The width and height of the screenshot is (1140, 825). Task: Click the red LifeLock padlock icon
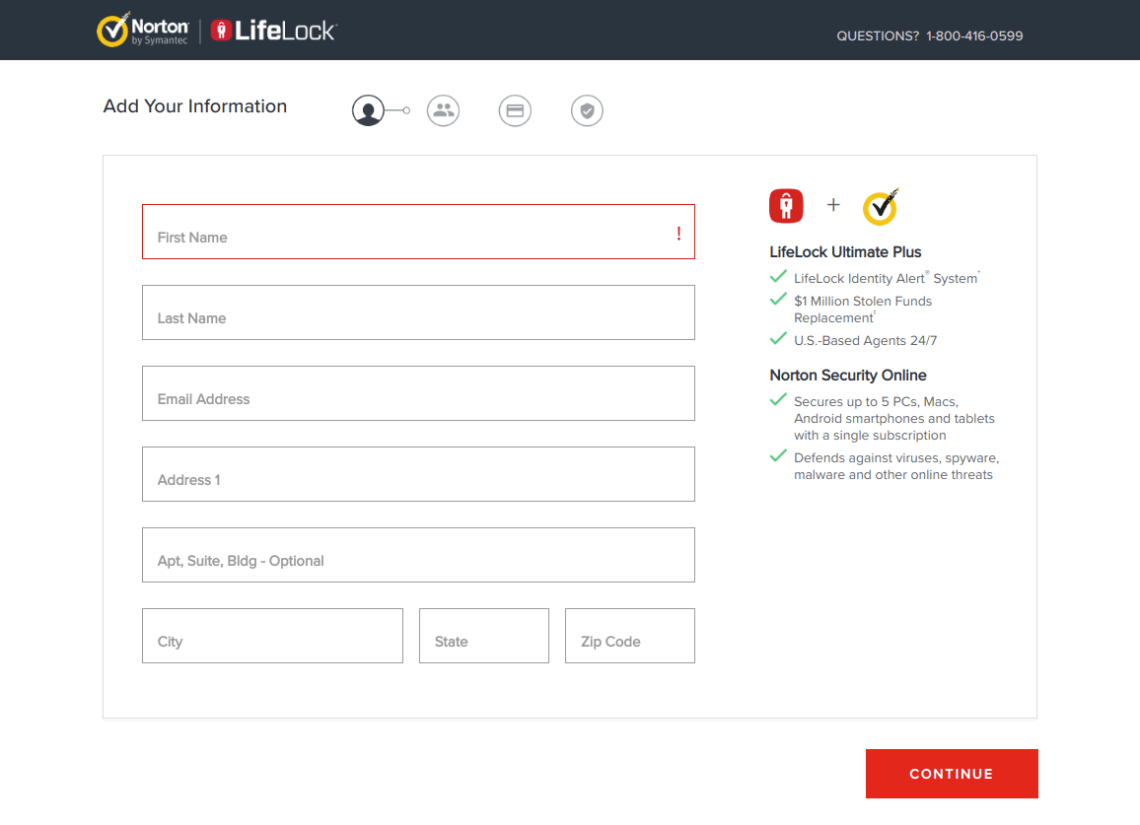(x=785, y=205)
